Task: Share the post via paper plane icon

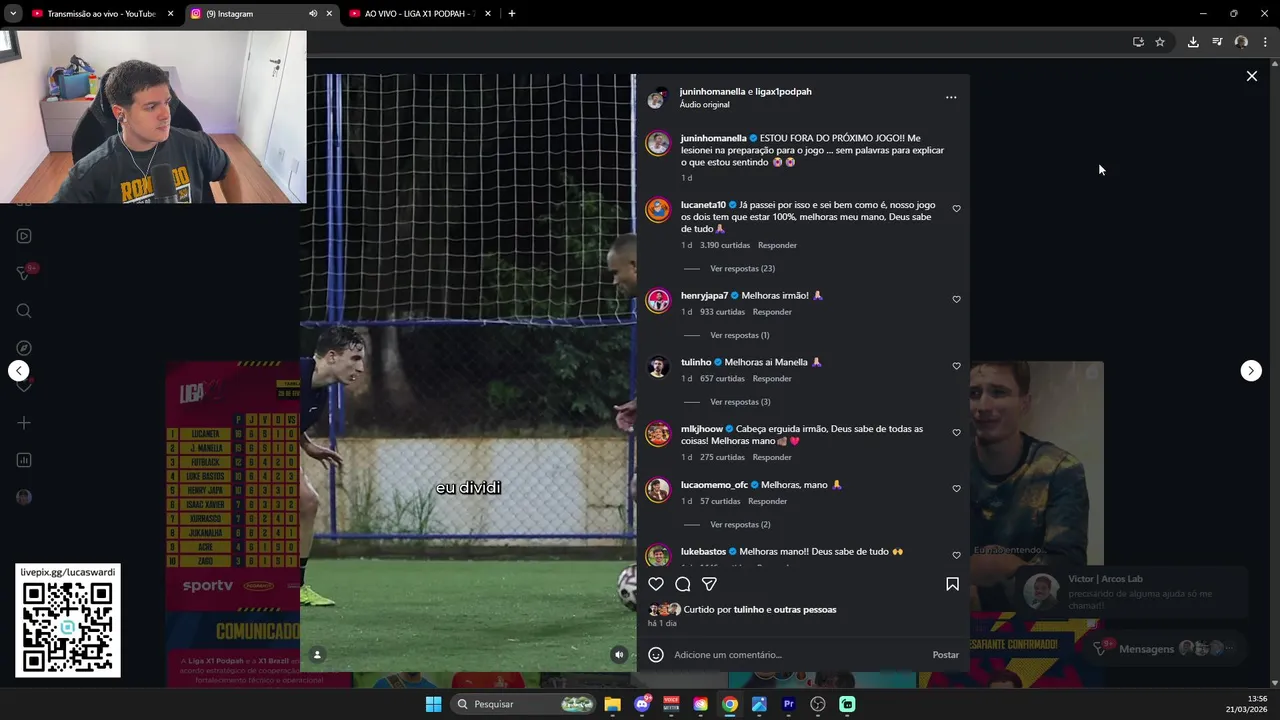Action: click(709, 584)
